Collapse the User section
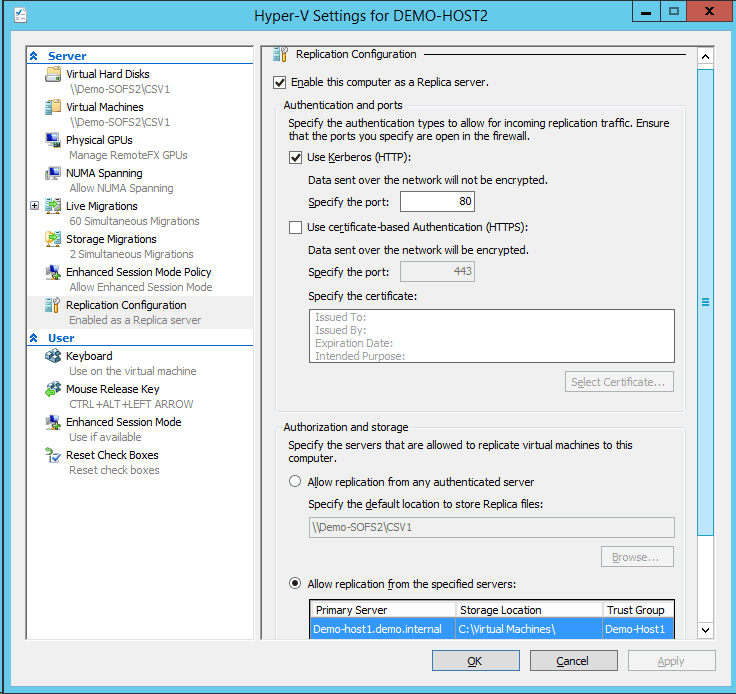The height and width of the screenshot is (694, 736). pyautogui.click(x=34, y=338)
